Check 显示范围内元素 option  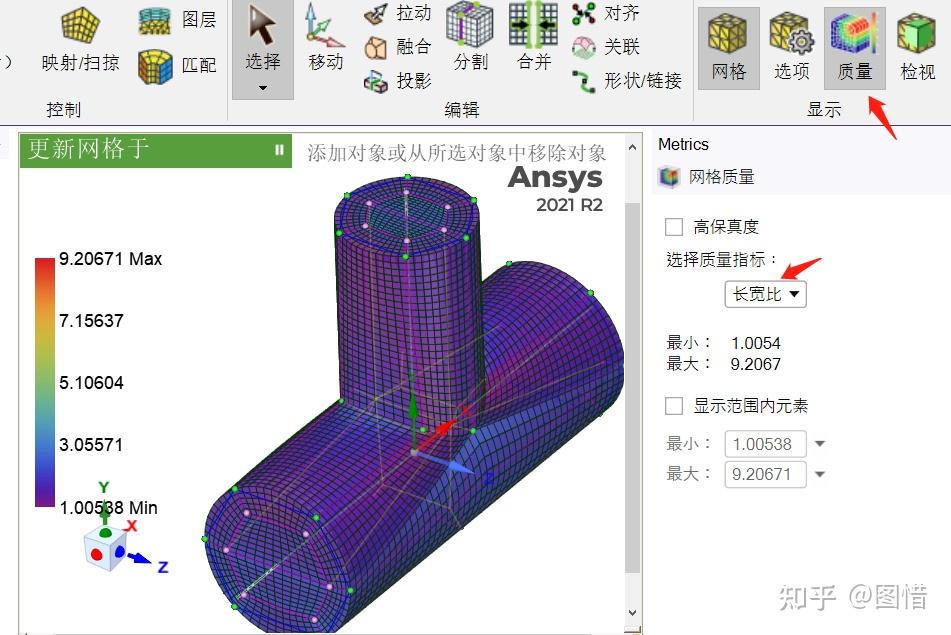pyautogui.click(x=673, y=406)
